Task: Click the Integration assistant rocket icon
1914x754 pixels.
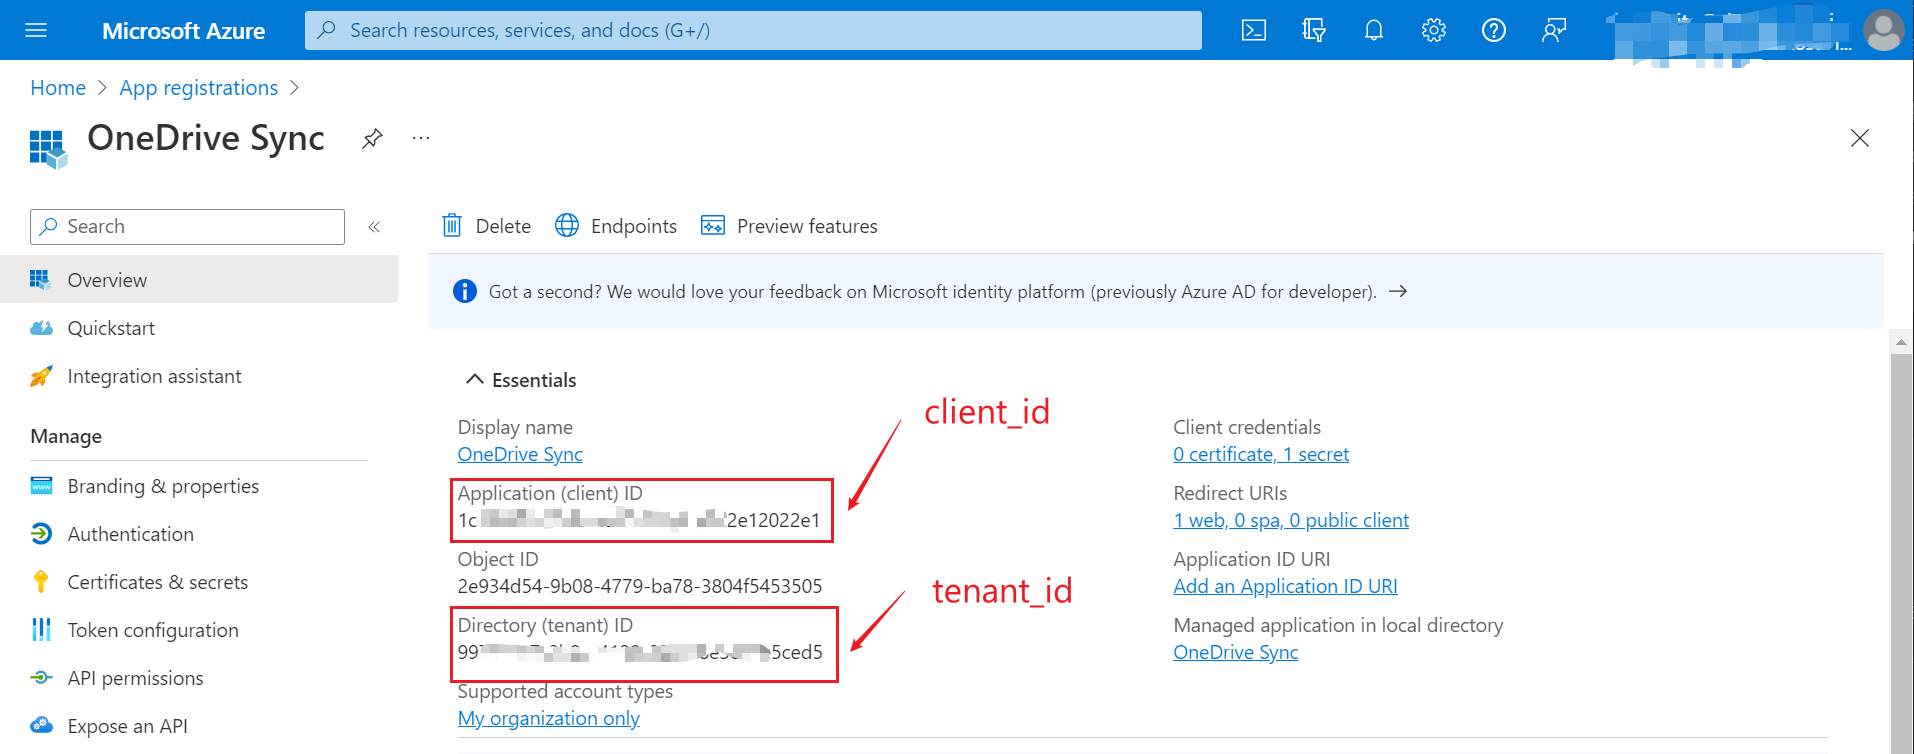Action: pyautogui.click(x=41, y=376)
